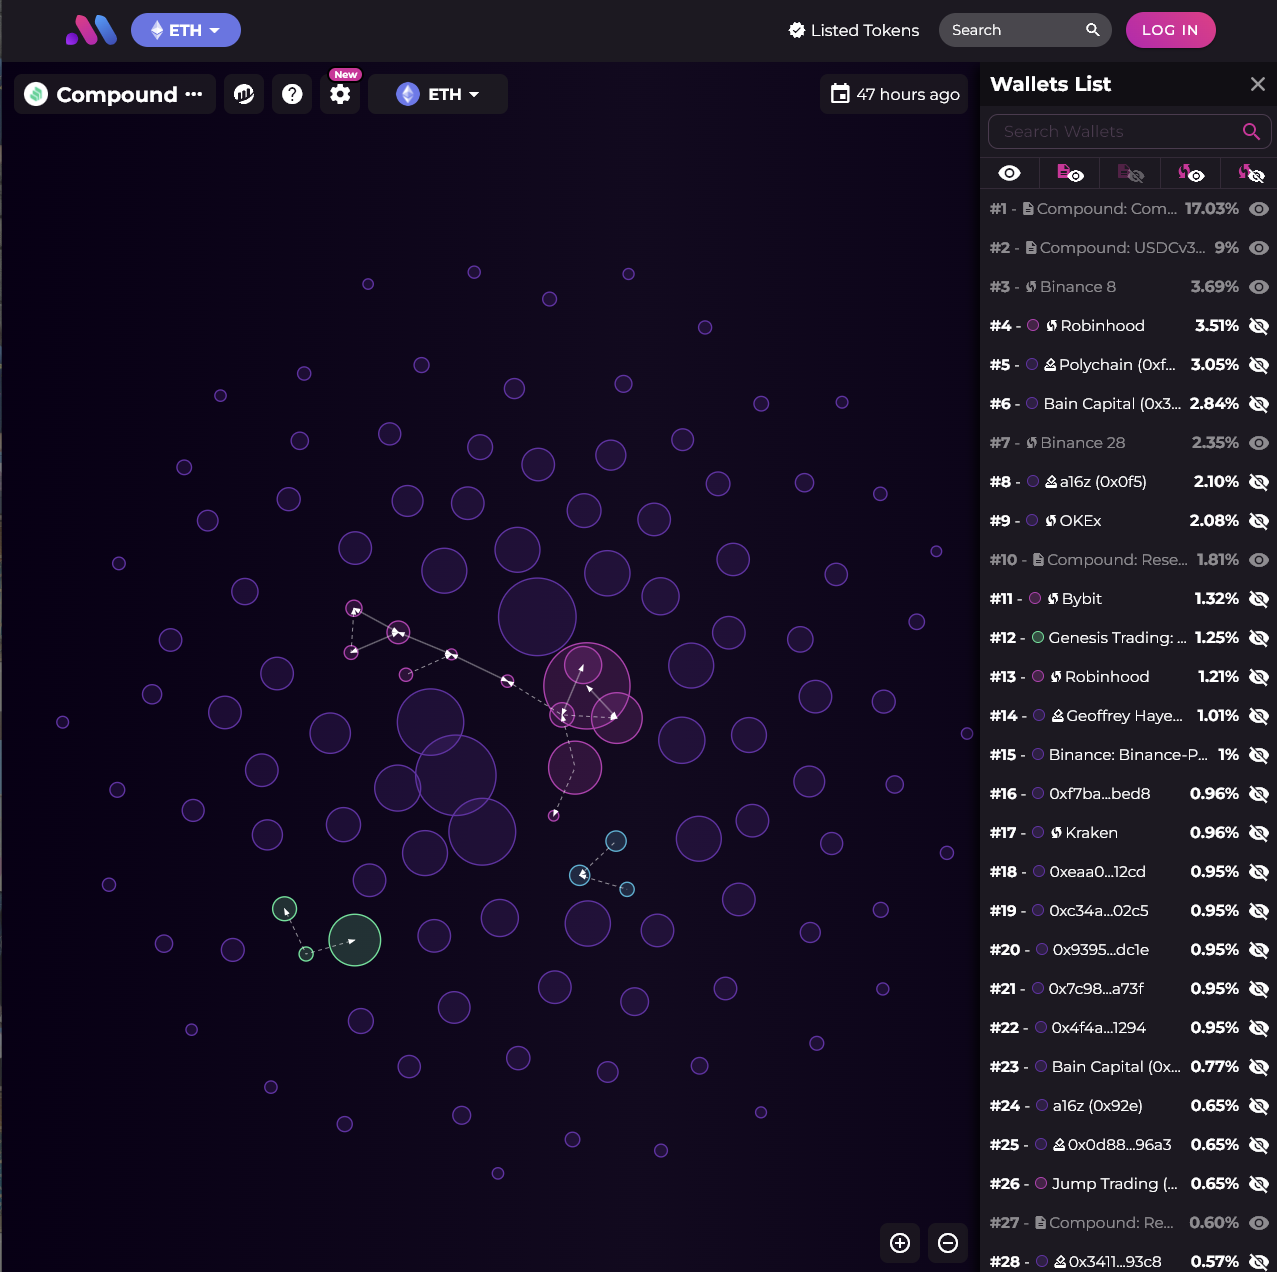Screen dimensions: 1277x1272
Task: Toggle visibility of #7 Binance 28
Action: click(1259, 443)
